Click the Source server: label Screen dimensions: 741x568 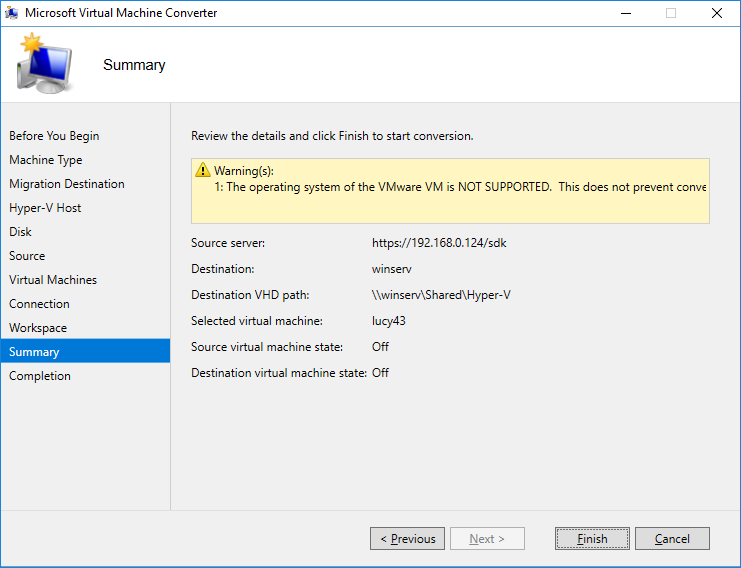228,243
